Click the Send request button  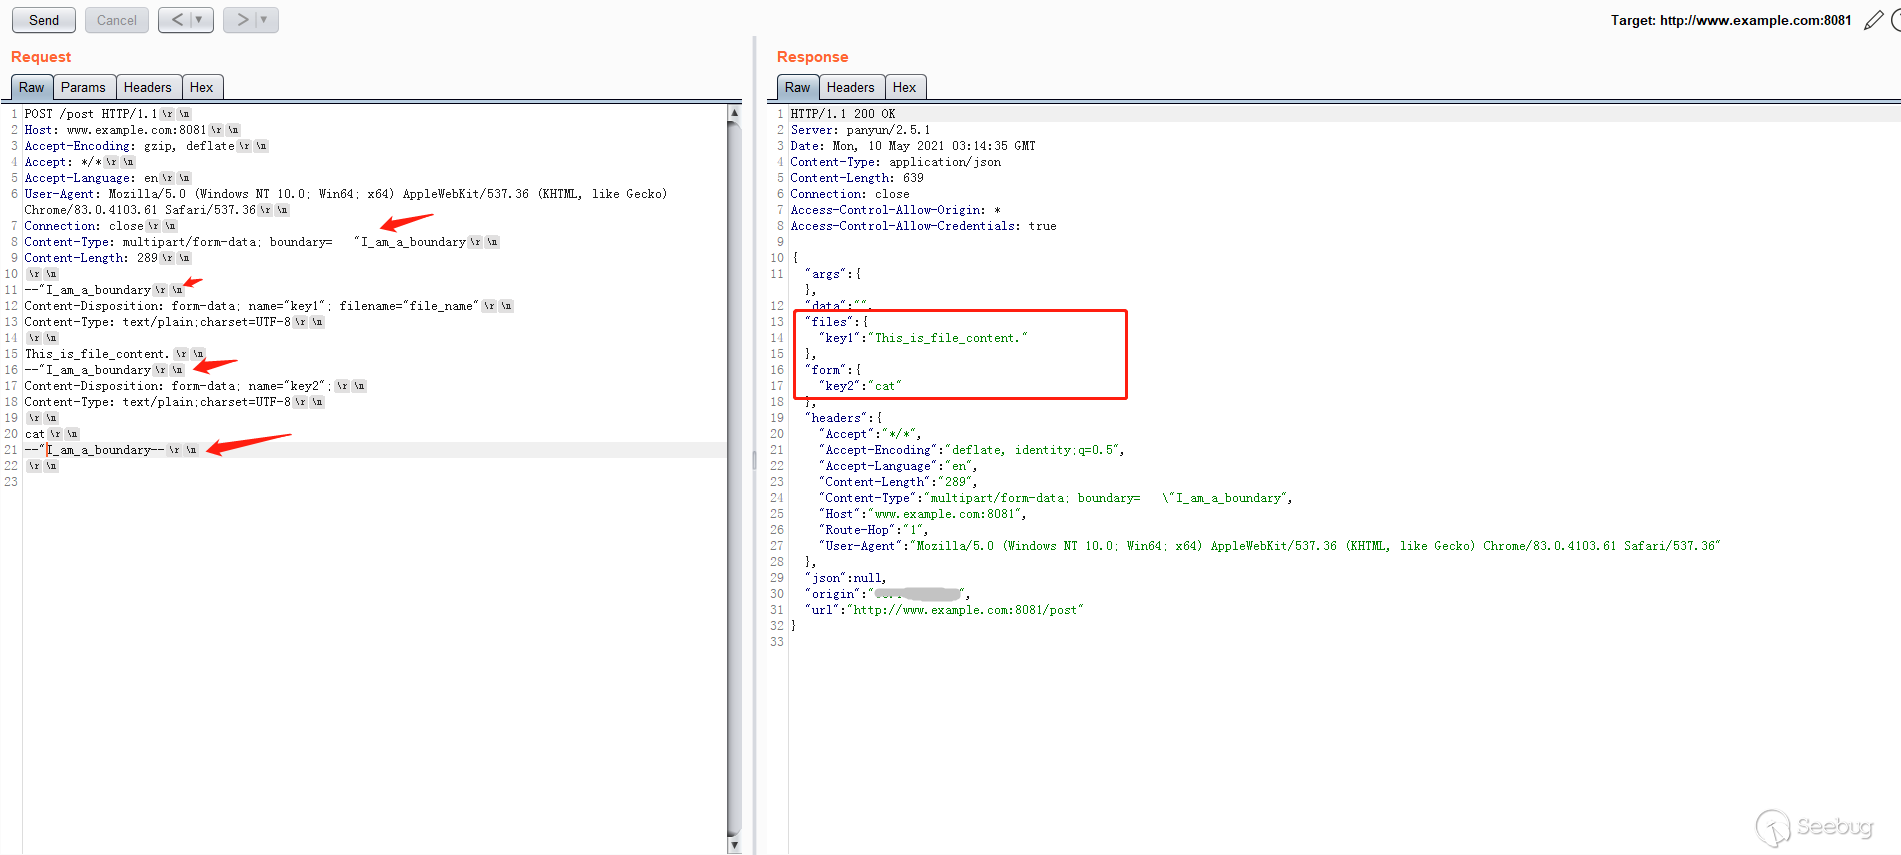[44, 20]
